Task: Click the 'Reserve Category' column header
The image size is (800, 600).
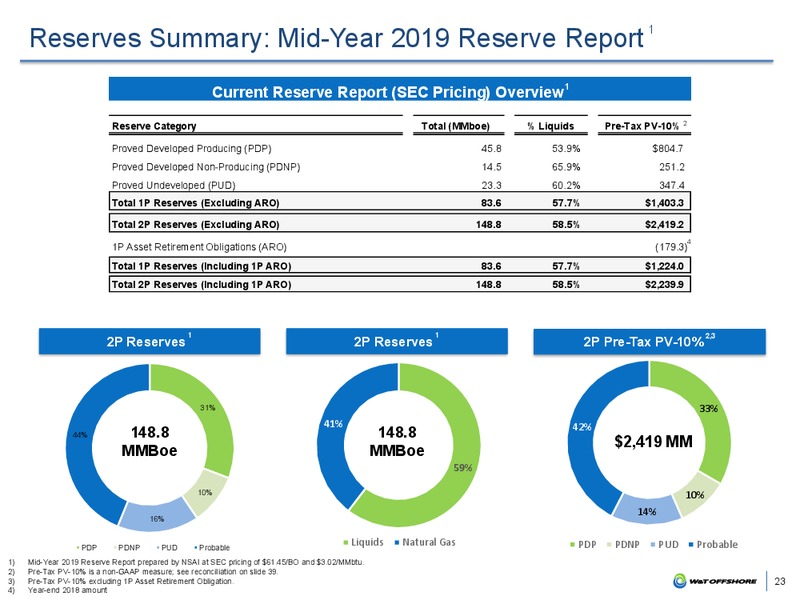Action: [x=154, y=126]
